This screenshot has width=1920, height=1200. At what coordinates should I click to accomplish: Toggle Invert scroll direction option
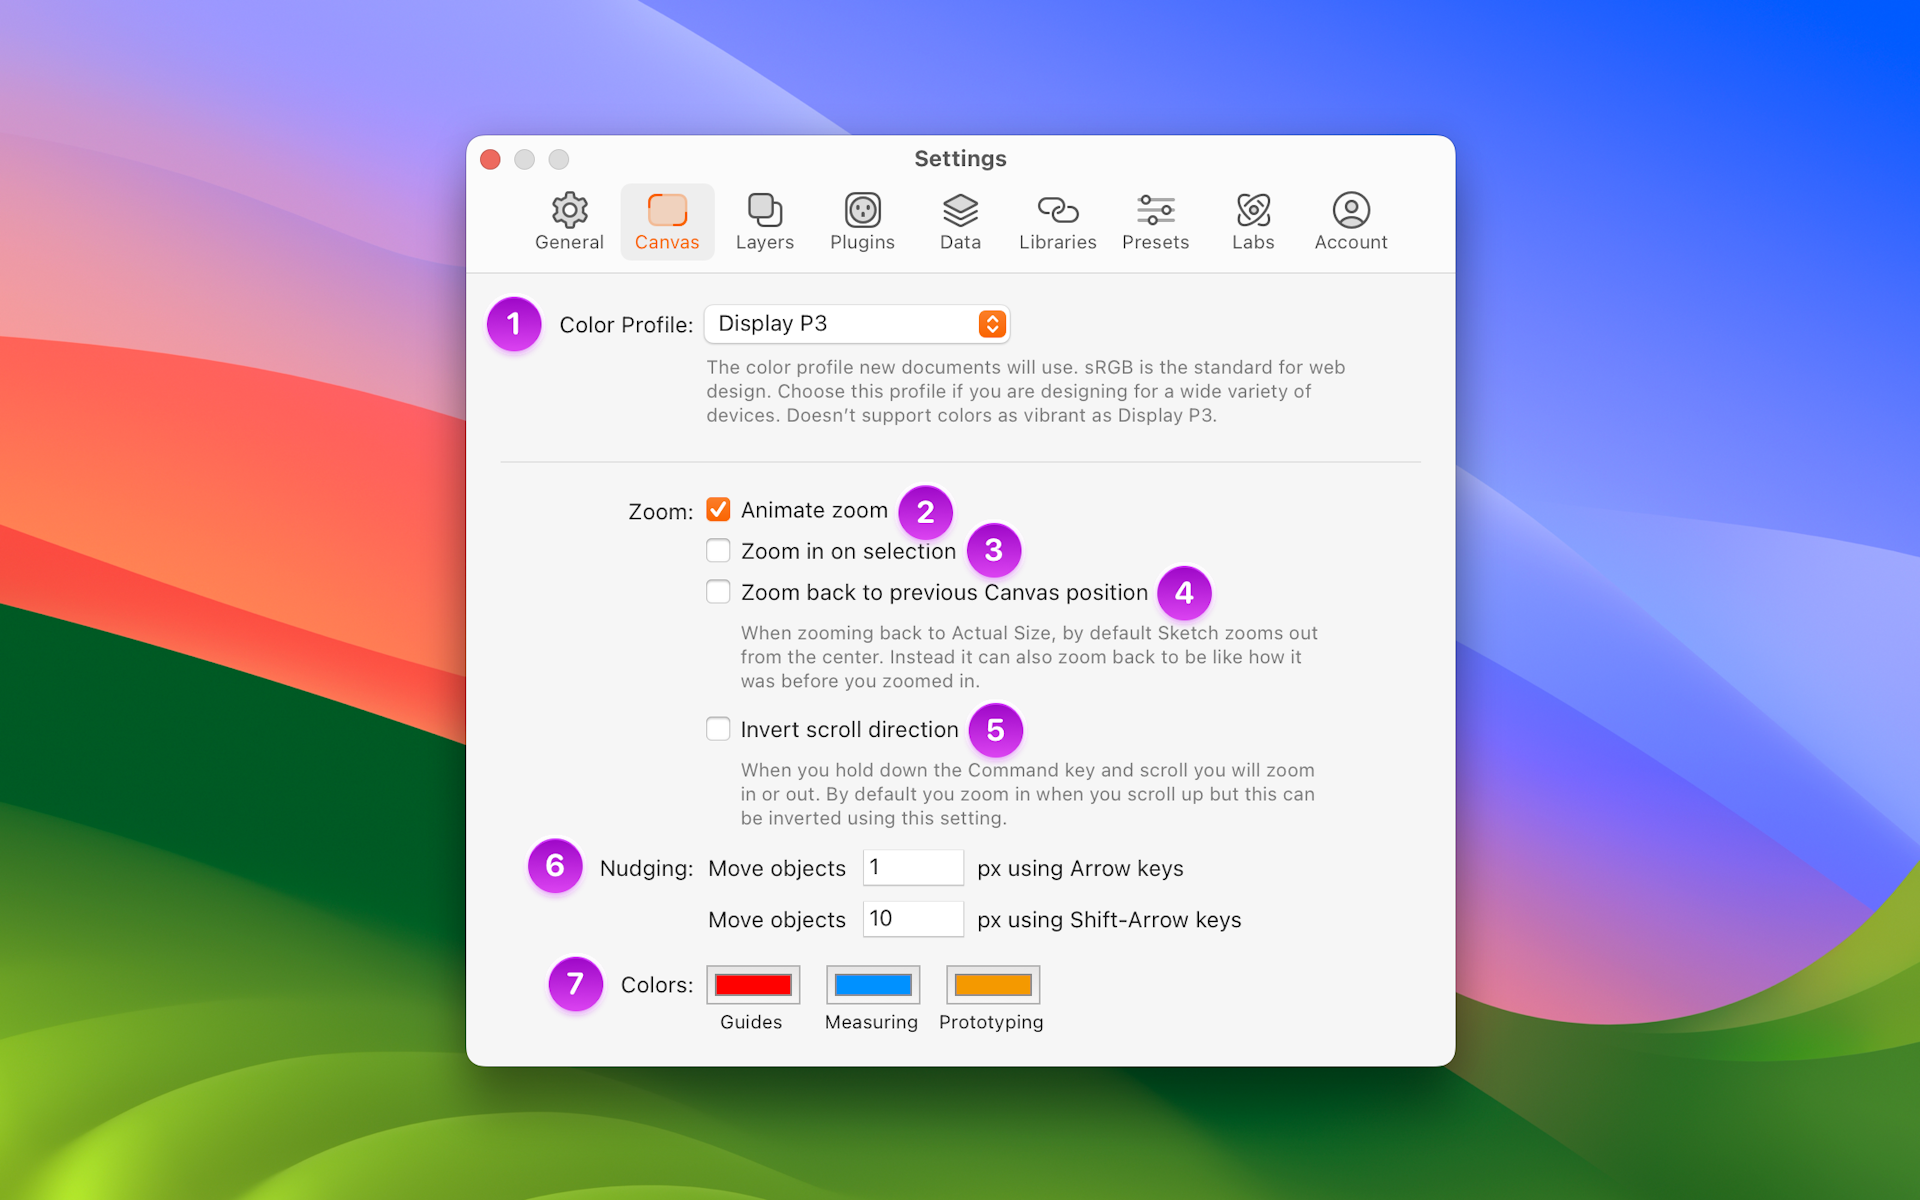coord(719,729)
